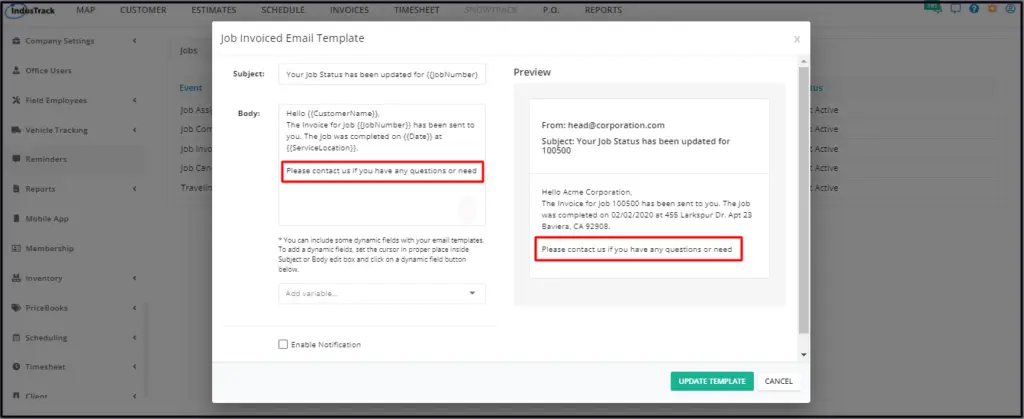Viewport: 1024px width, 419px height.
Task: Click the CANCEL button
Action: [778, 381]
